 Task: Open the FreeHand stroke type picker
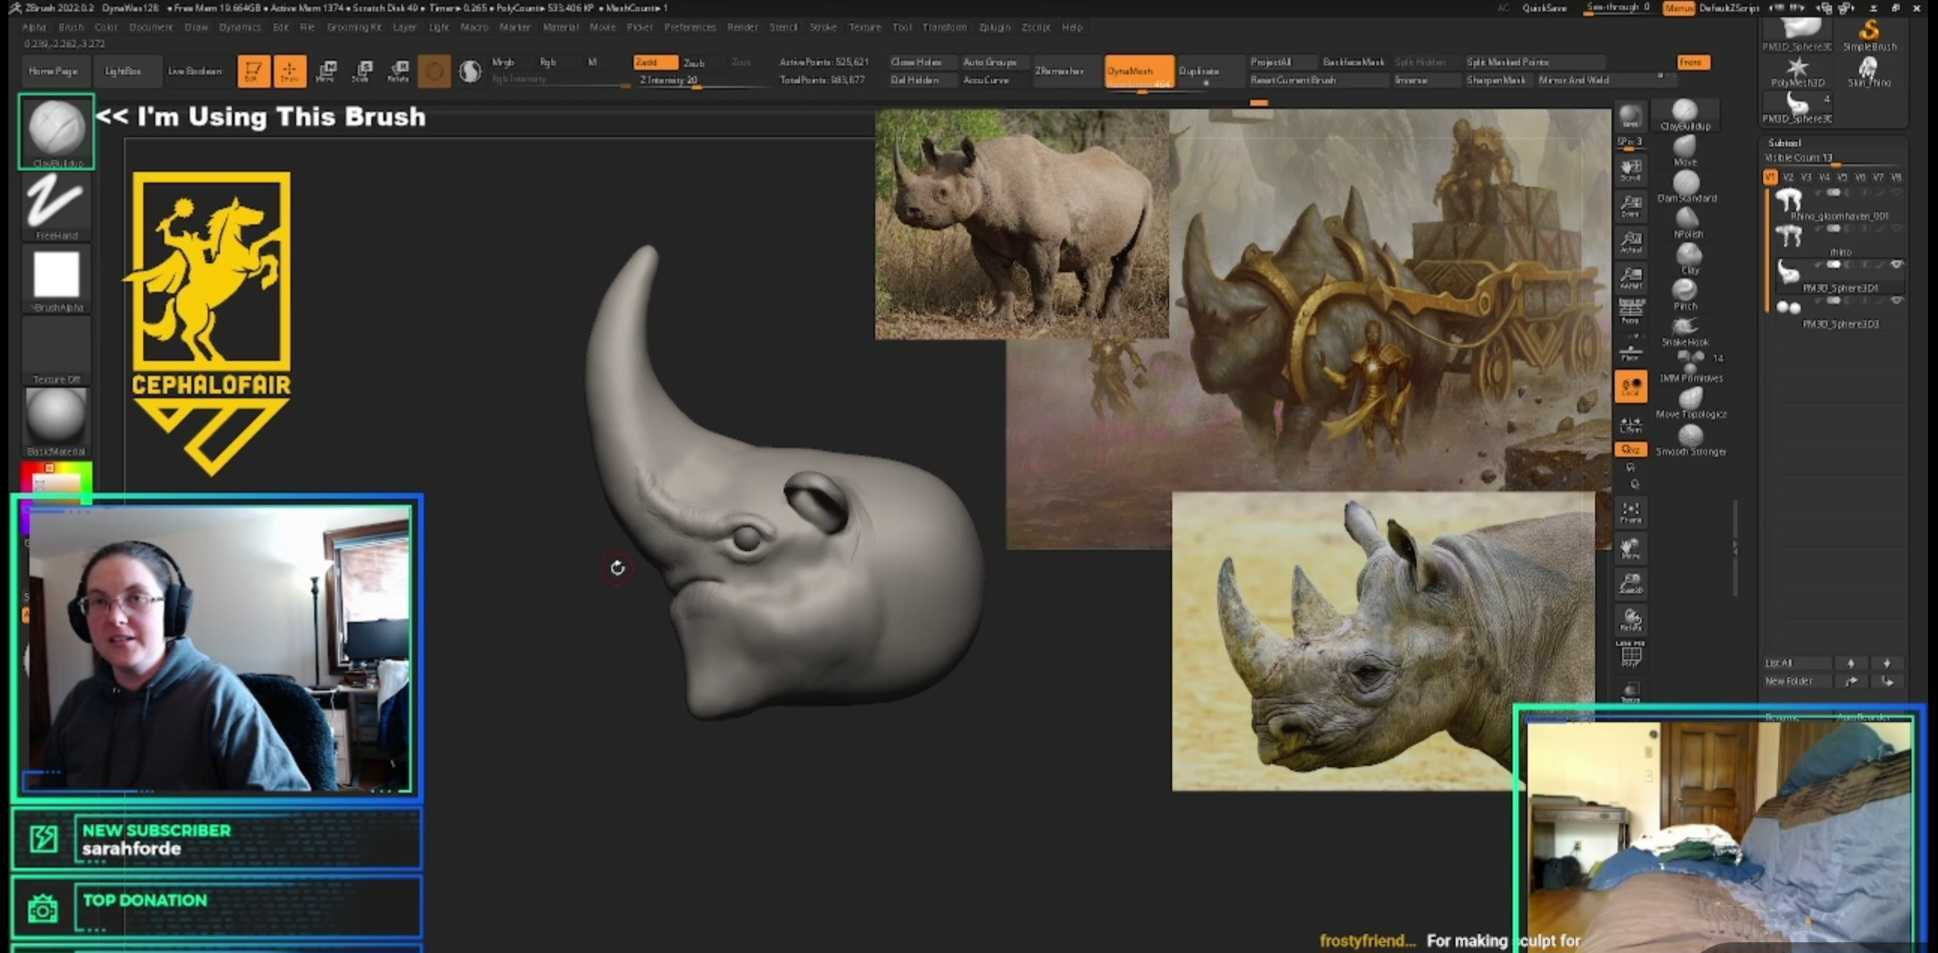click(x=56, y=204)
